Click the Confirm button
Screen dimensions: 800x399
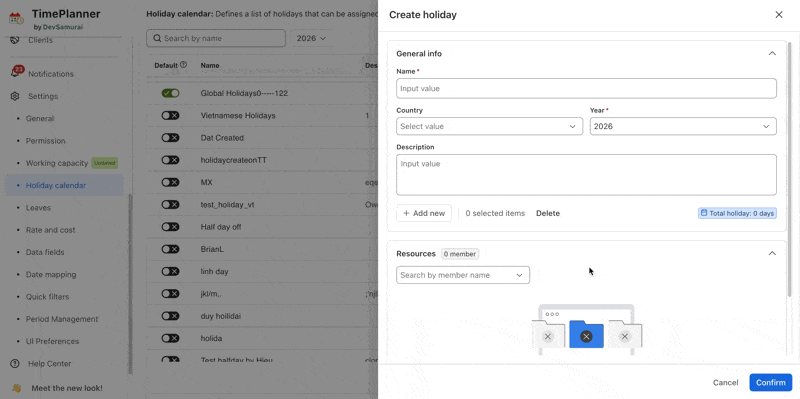point(770,383)
